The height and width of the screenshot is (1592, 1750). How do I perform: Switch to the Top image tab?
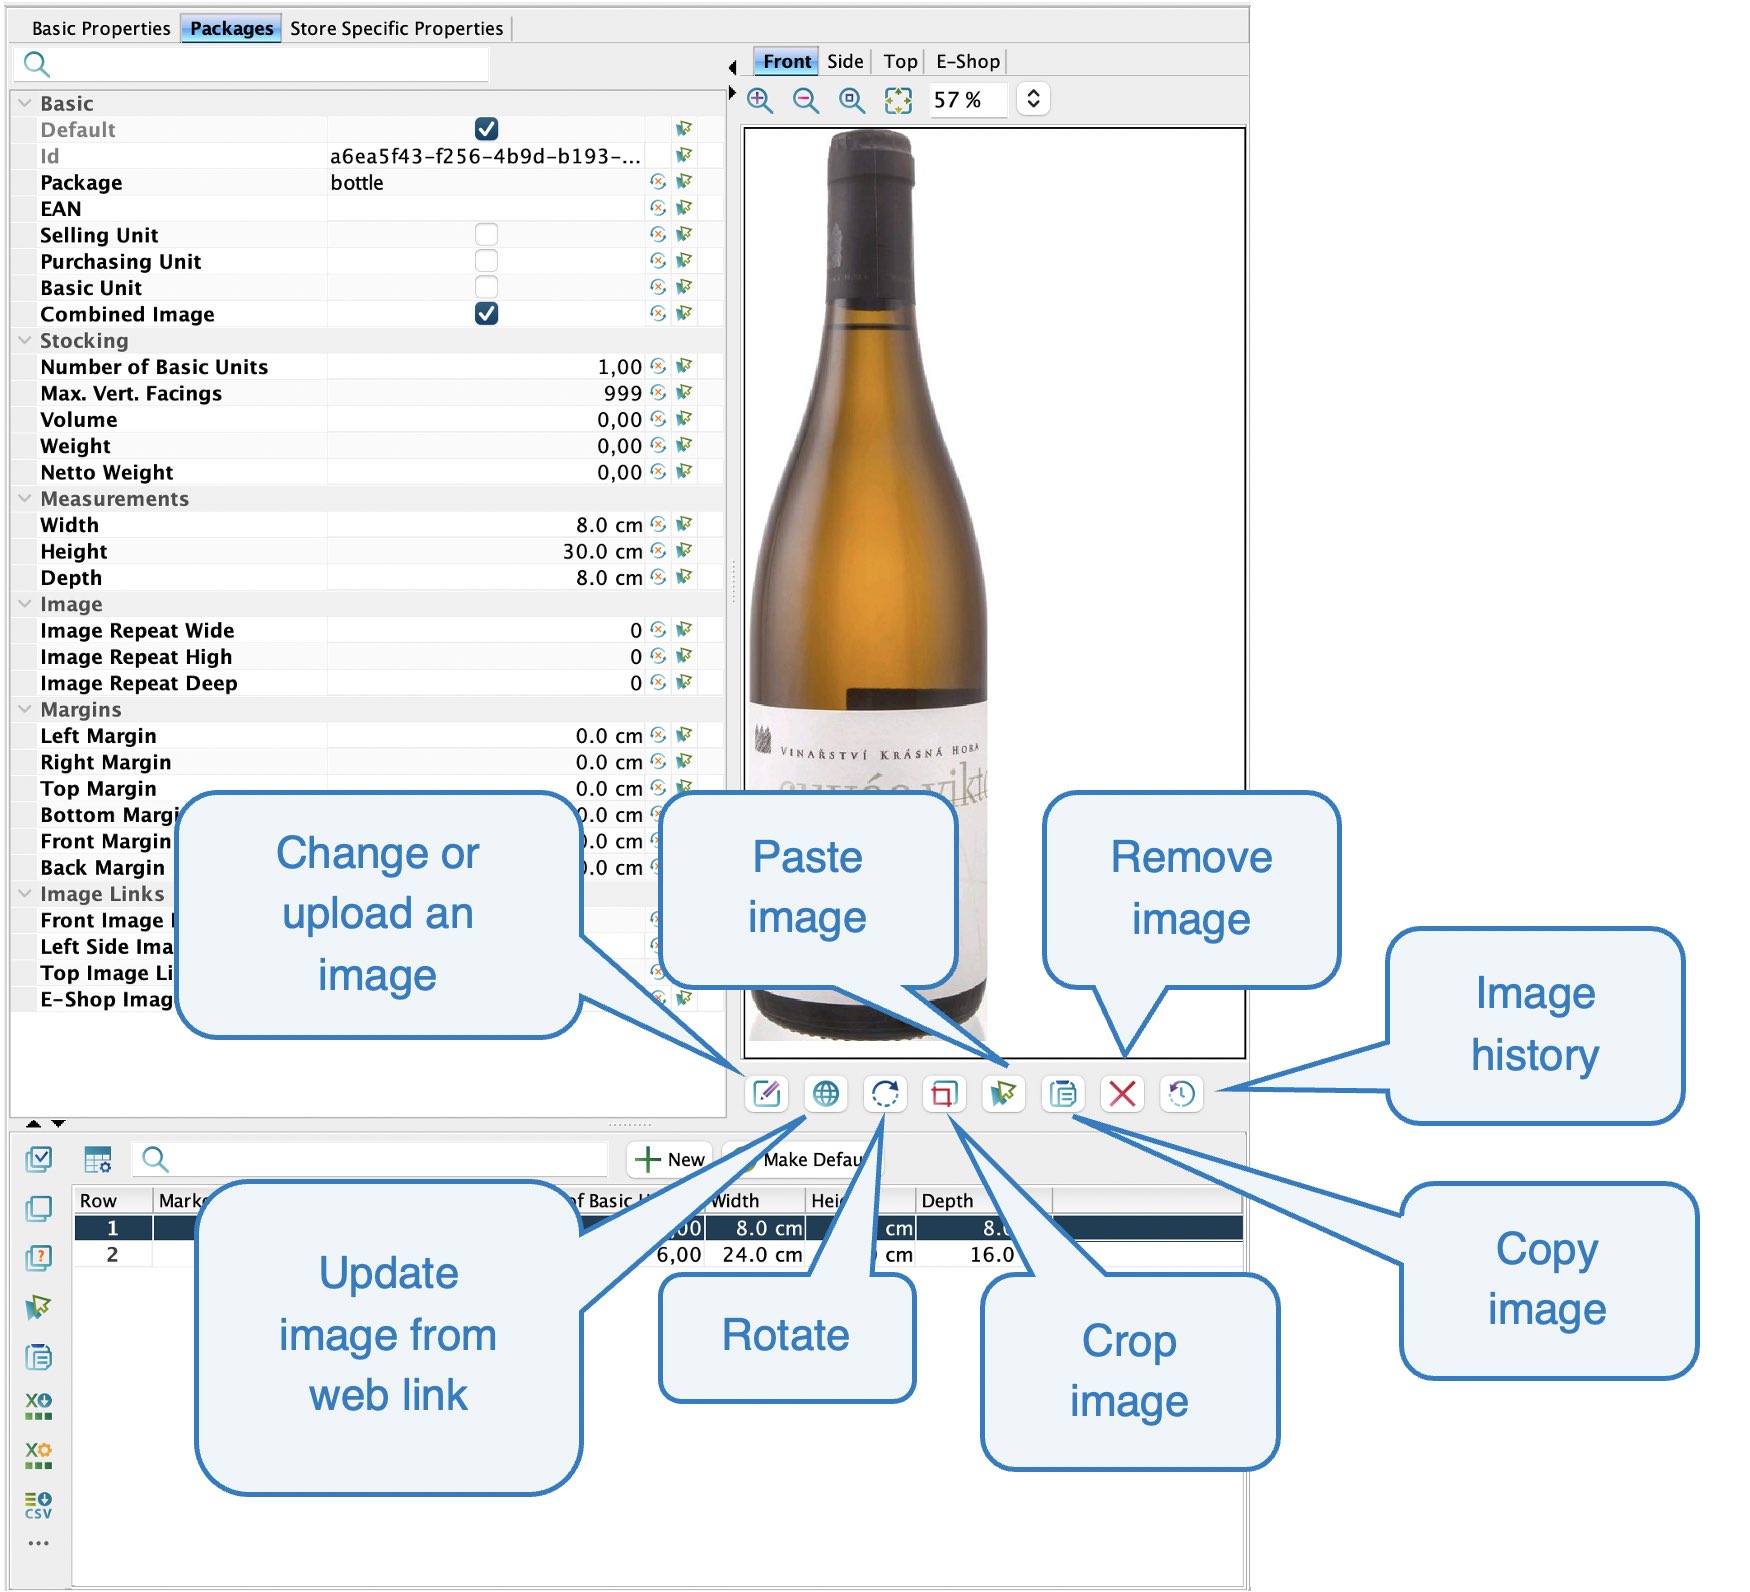tap(900, 61)
